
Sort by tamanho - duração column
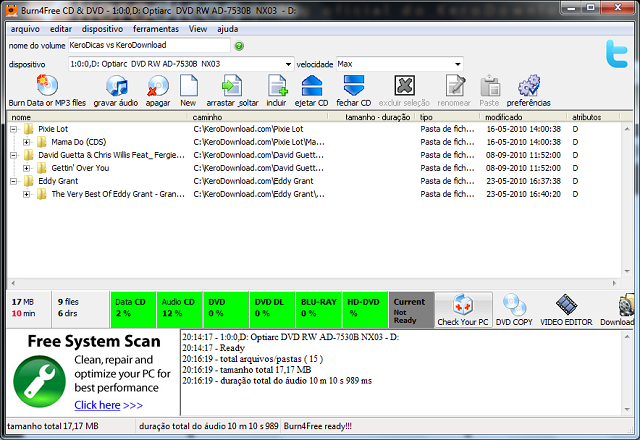pyautogui.click(x=372, y=117)
